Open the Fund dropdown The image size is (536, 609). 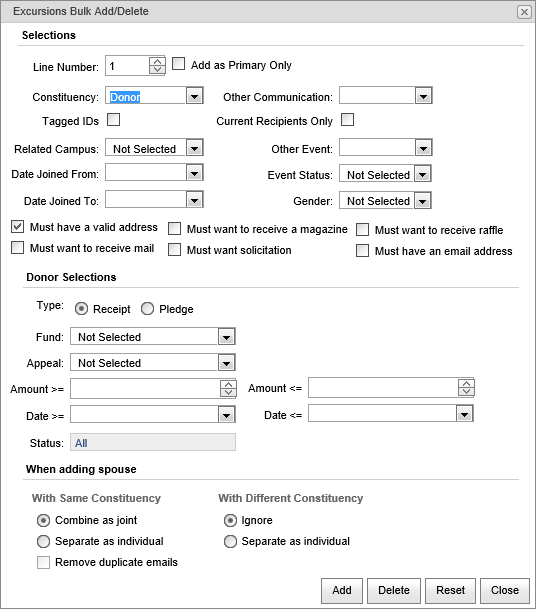pos(226,337)
